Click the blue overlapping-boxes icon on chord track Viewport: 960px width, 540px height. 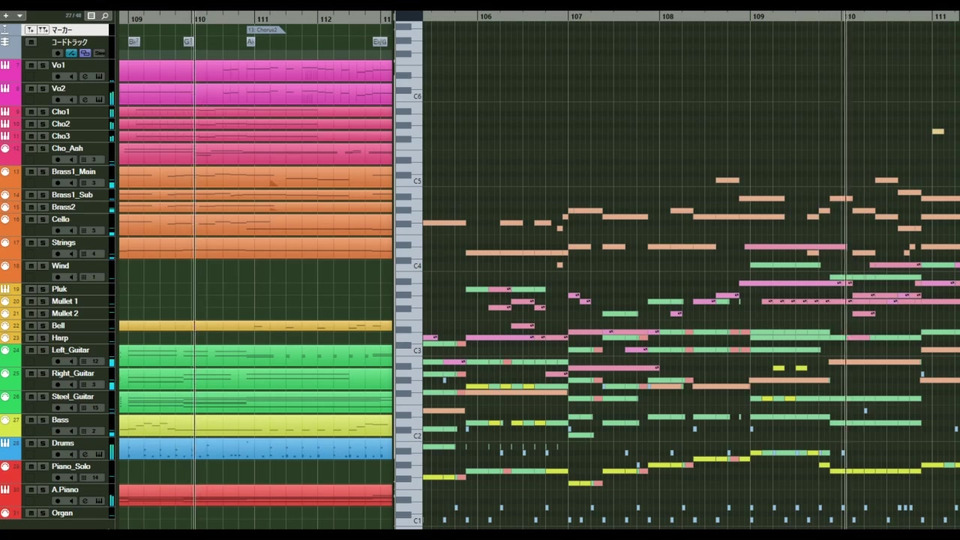pos(85,53)
